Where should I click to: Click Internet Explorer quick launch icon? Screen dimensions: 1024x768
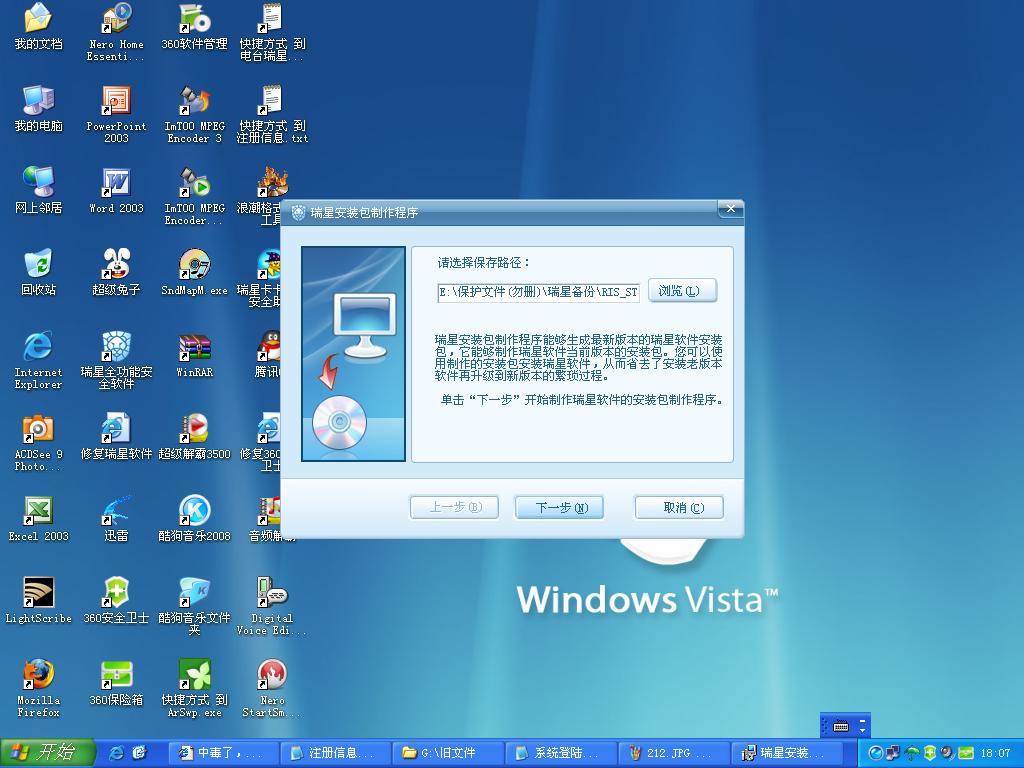(117, 753)
